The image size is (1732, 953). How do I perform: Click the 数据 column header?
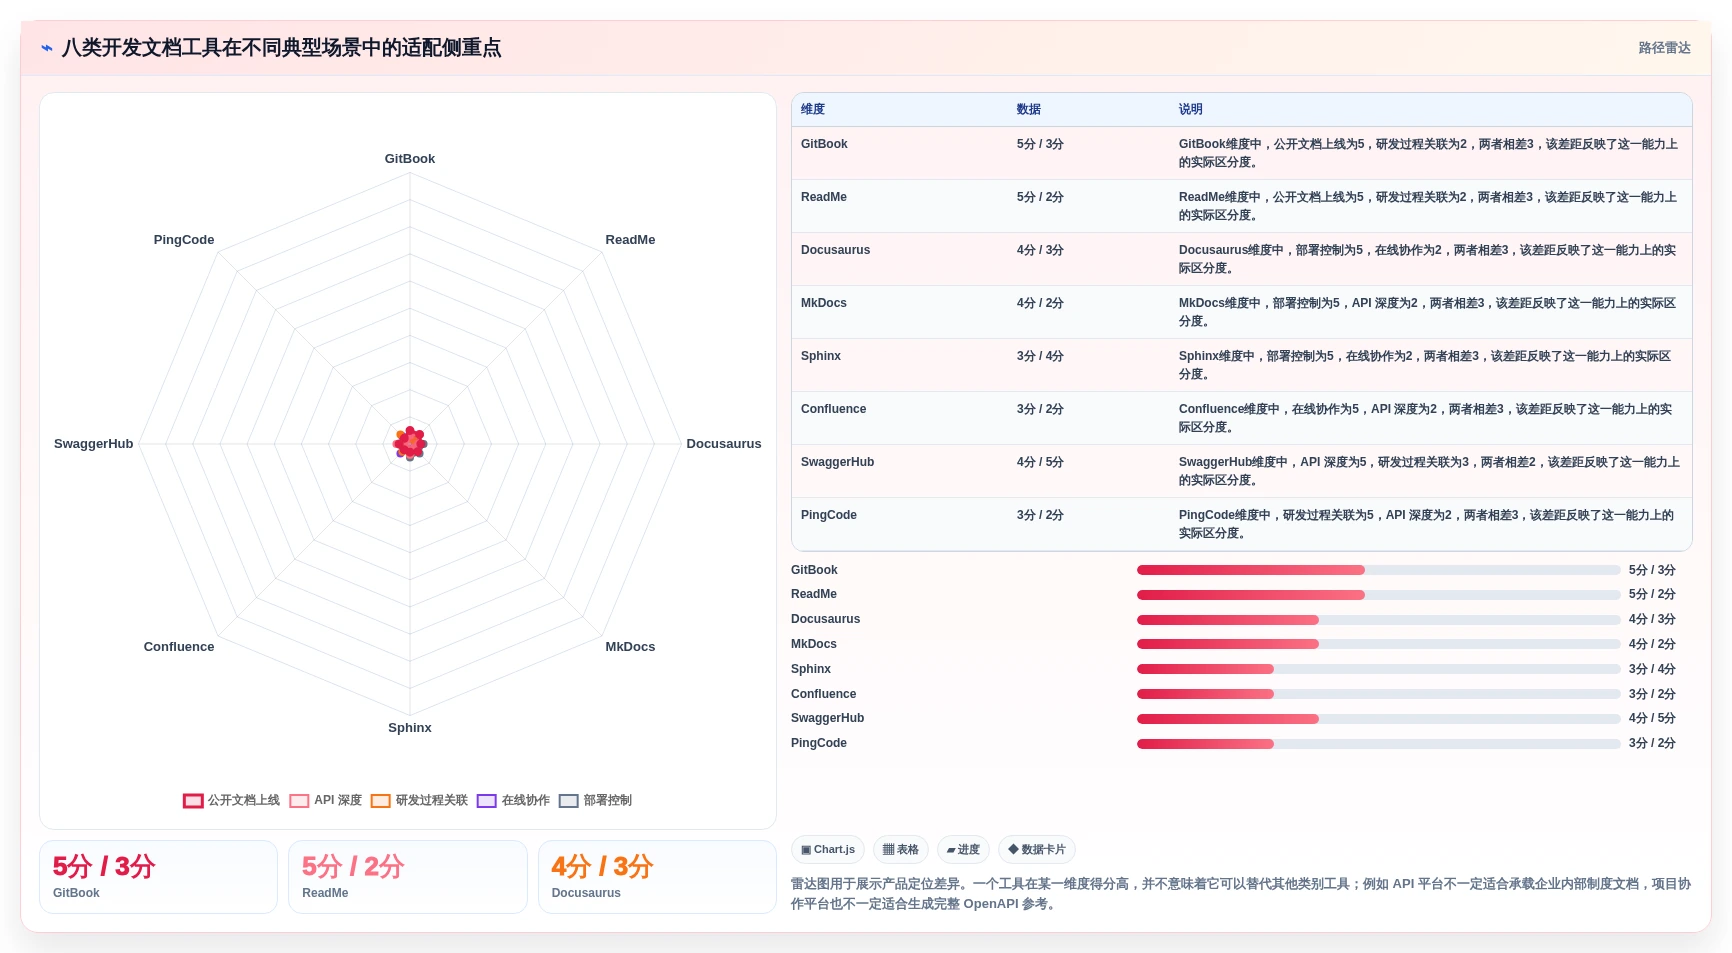pos(1029,109)
